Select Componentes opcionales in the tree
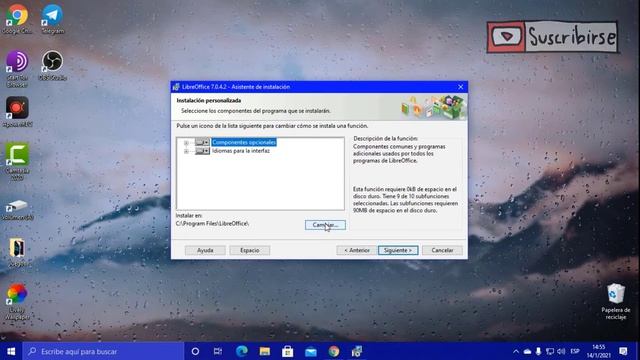The image size is (640, 360). (x=244, y=142)
